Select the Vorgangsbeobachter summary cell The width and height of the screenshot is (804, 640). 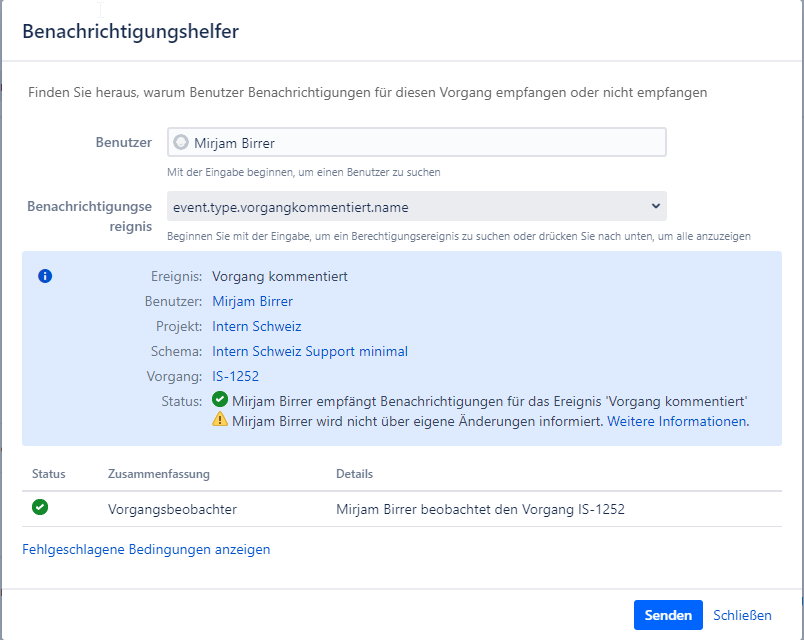(x=172, y=509)
